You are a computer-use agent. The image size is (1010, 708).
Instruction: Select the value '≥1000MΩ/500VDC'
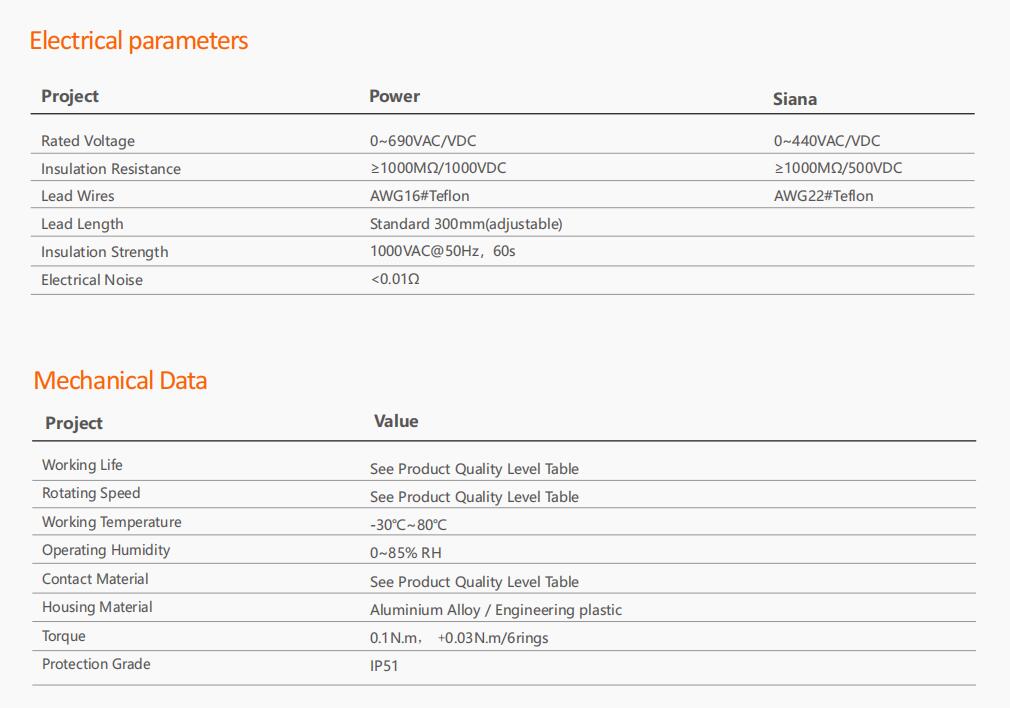[838, 168]
